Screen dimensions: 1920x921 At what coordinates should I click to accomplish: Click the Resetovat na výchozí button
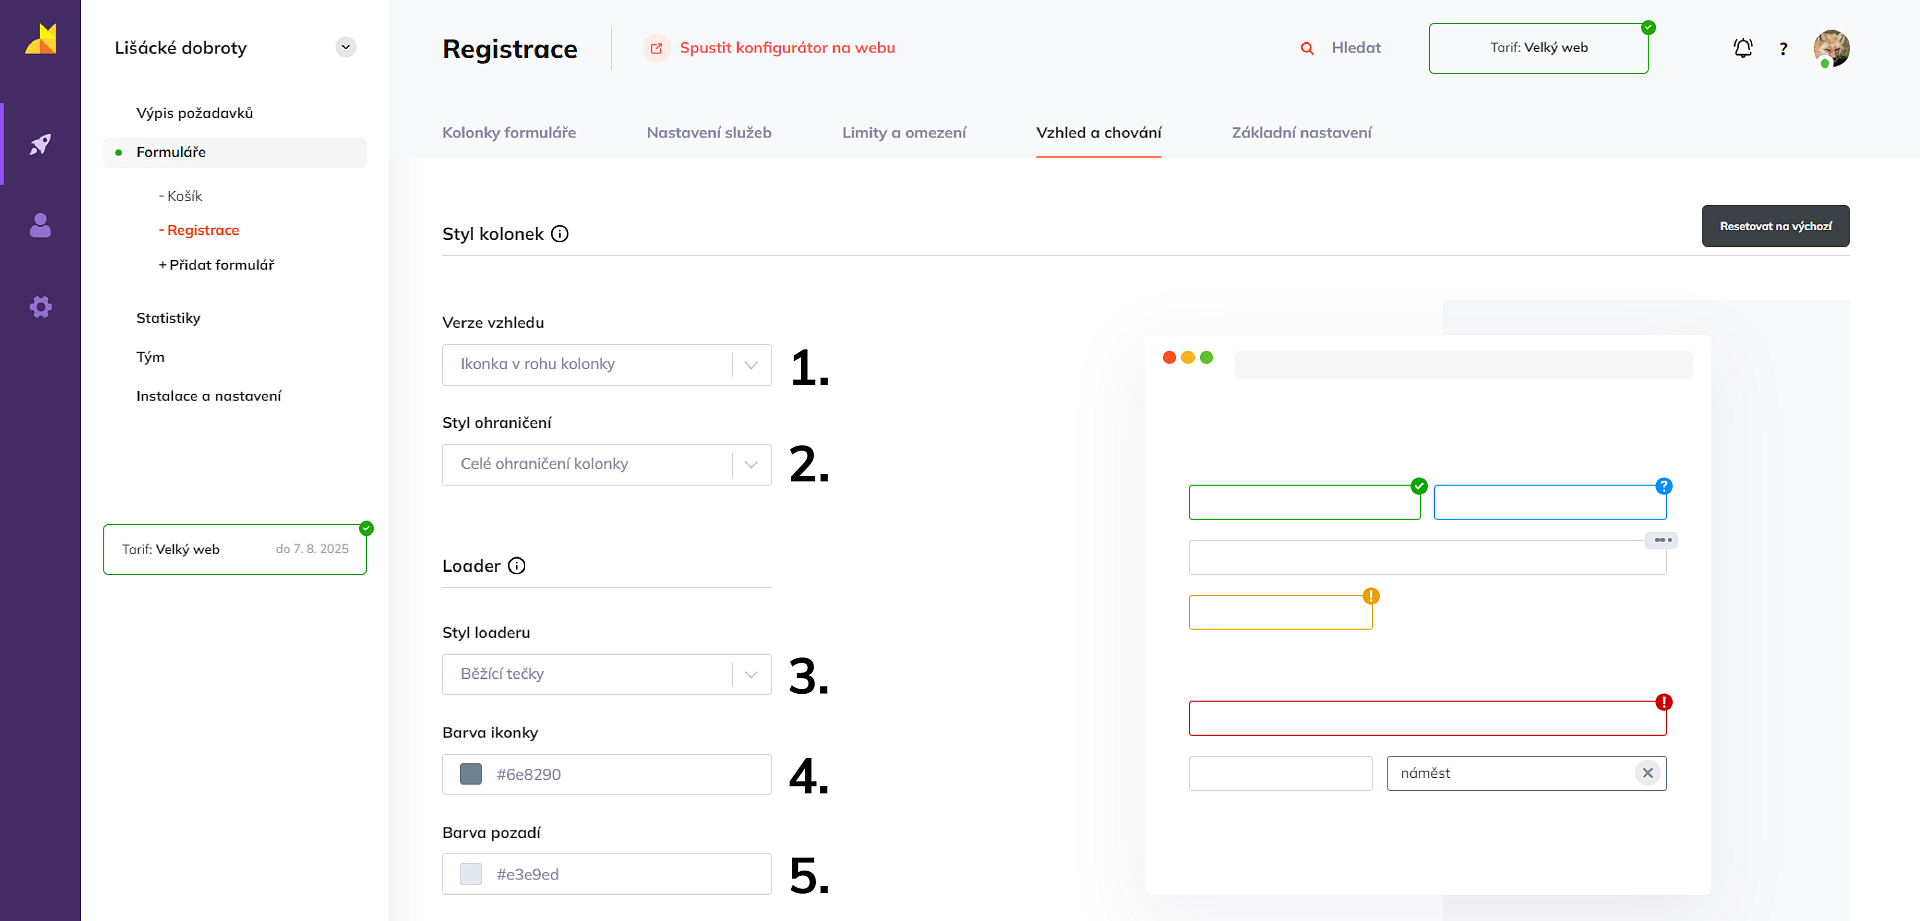tap(1775, 226)
